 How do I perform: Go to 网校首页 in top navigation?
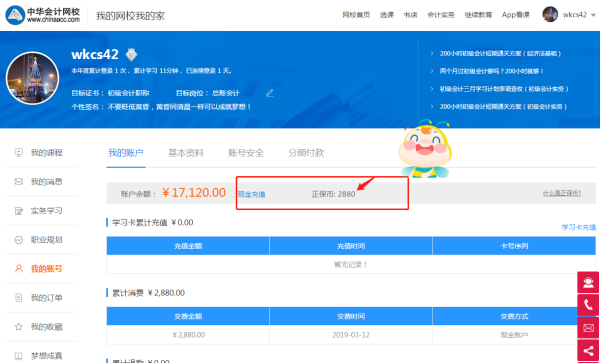coord(356,15)
